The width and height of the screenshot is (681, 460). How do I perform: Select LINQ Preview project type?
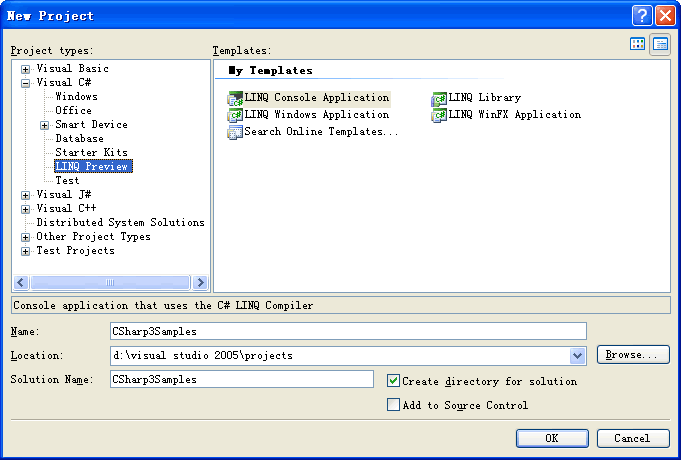(x=93, y=166)
